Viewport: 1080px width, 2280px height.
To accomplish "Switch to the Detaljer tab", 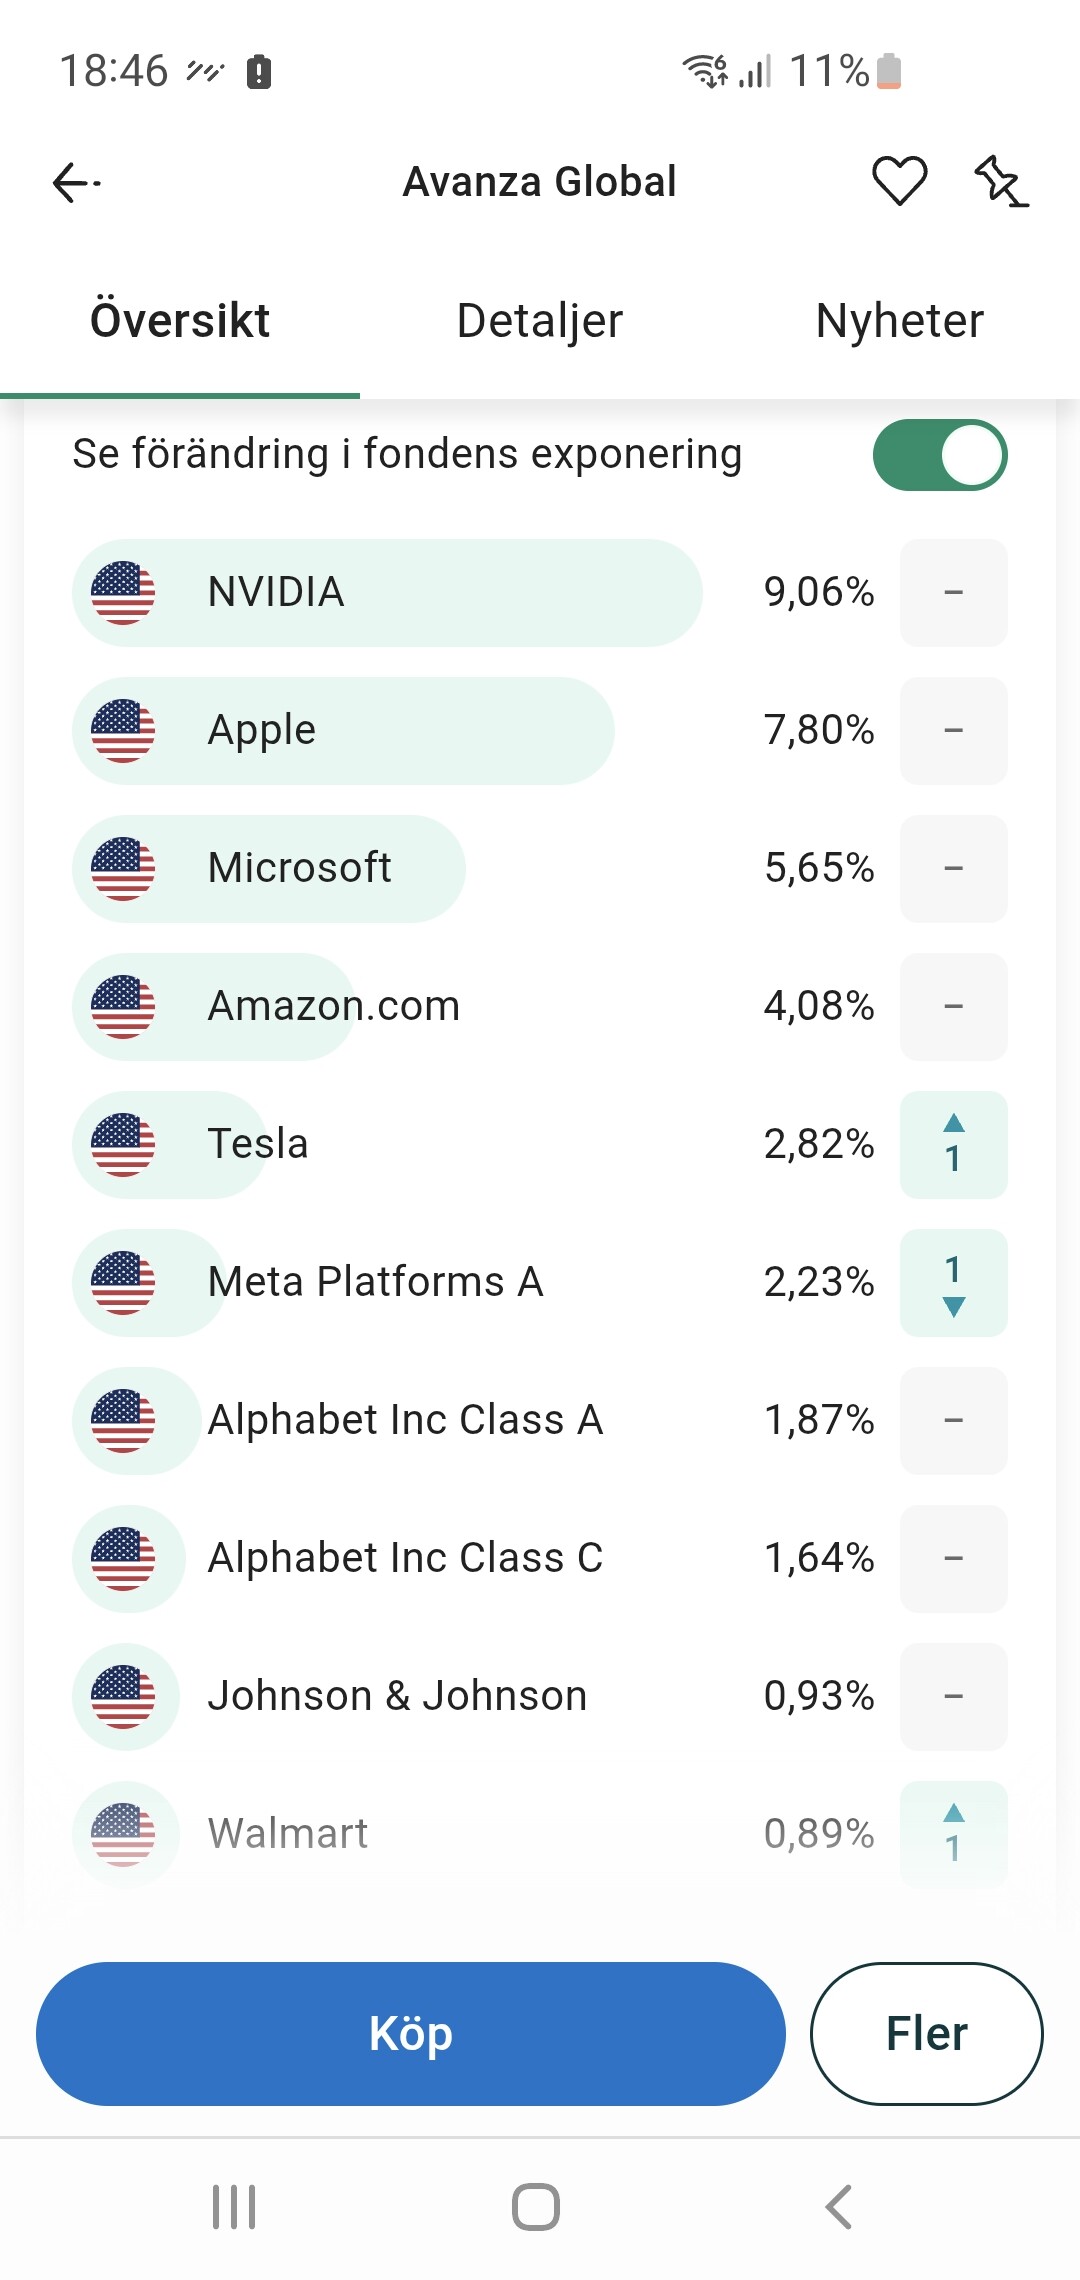I will (539, 321).
